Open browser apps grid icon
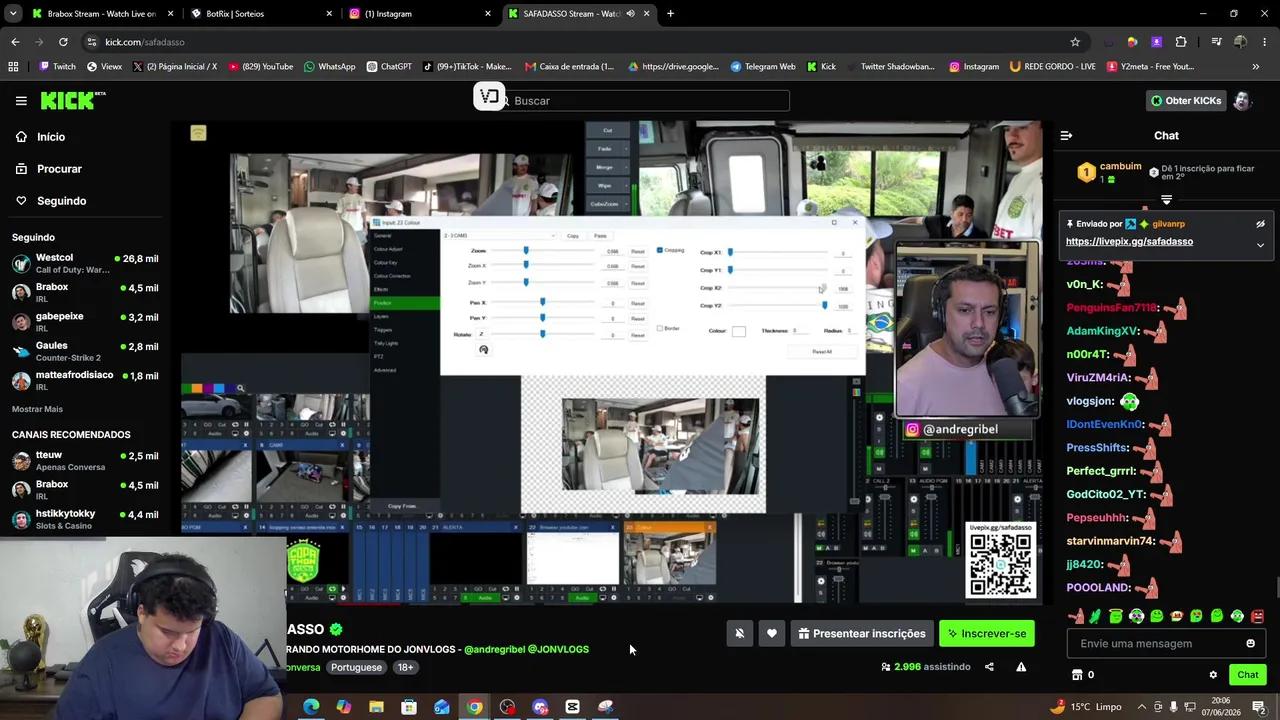Screen dimensions: 1280x720 tap(13, 67)
